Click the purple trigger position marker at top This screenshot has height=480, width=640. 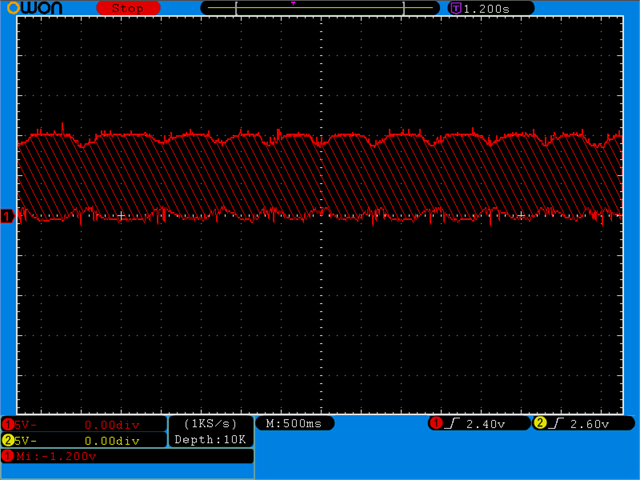point(293,3)
